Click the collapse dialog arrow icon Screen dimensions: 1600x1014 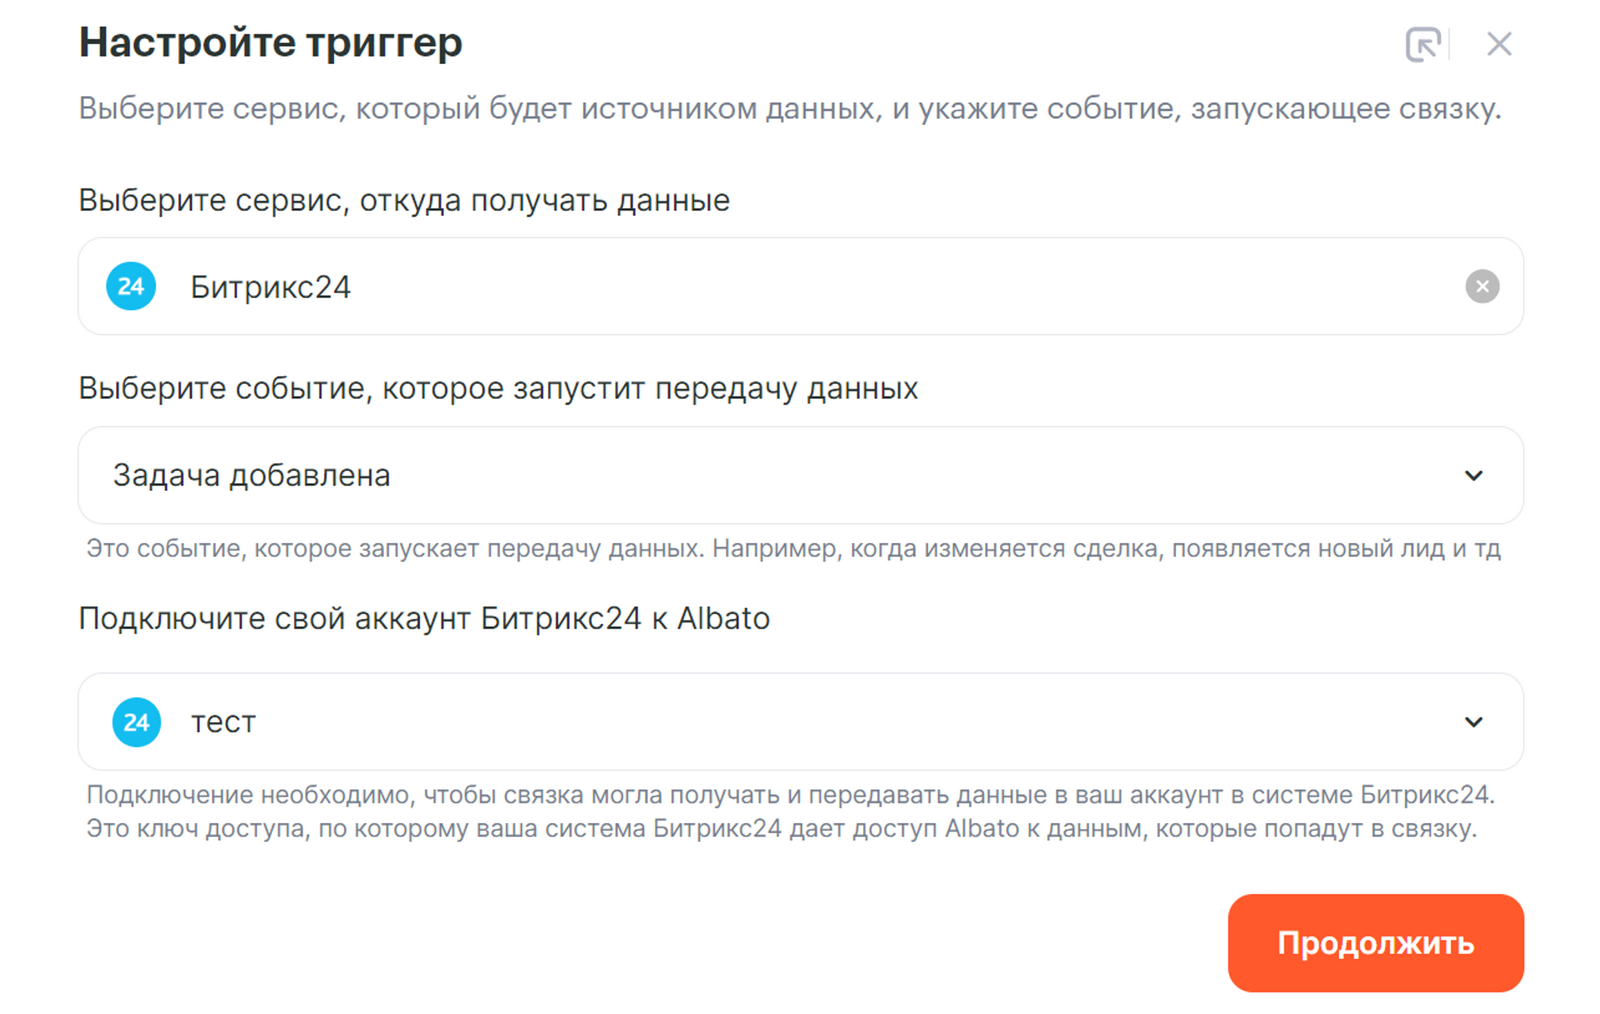[1422, 44]
